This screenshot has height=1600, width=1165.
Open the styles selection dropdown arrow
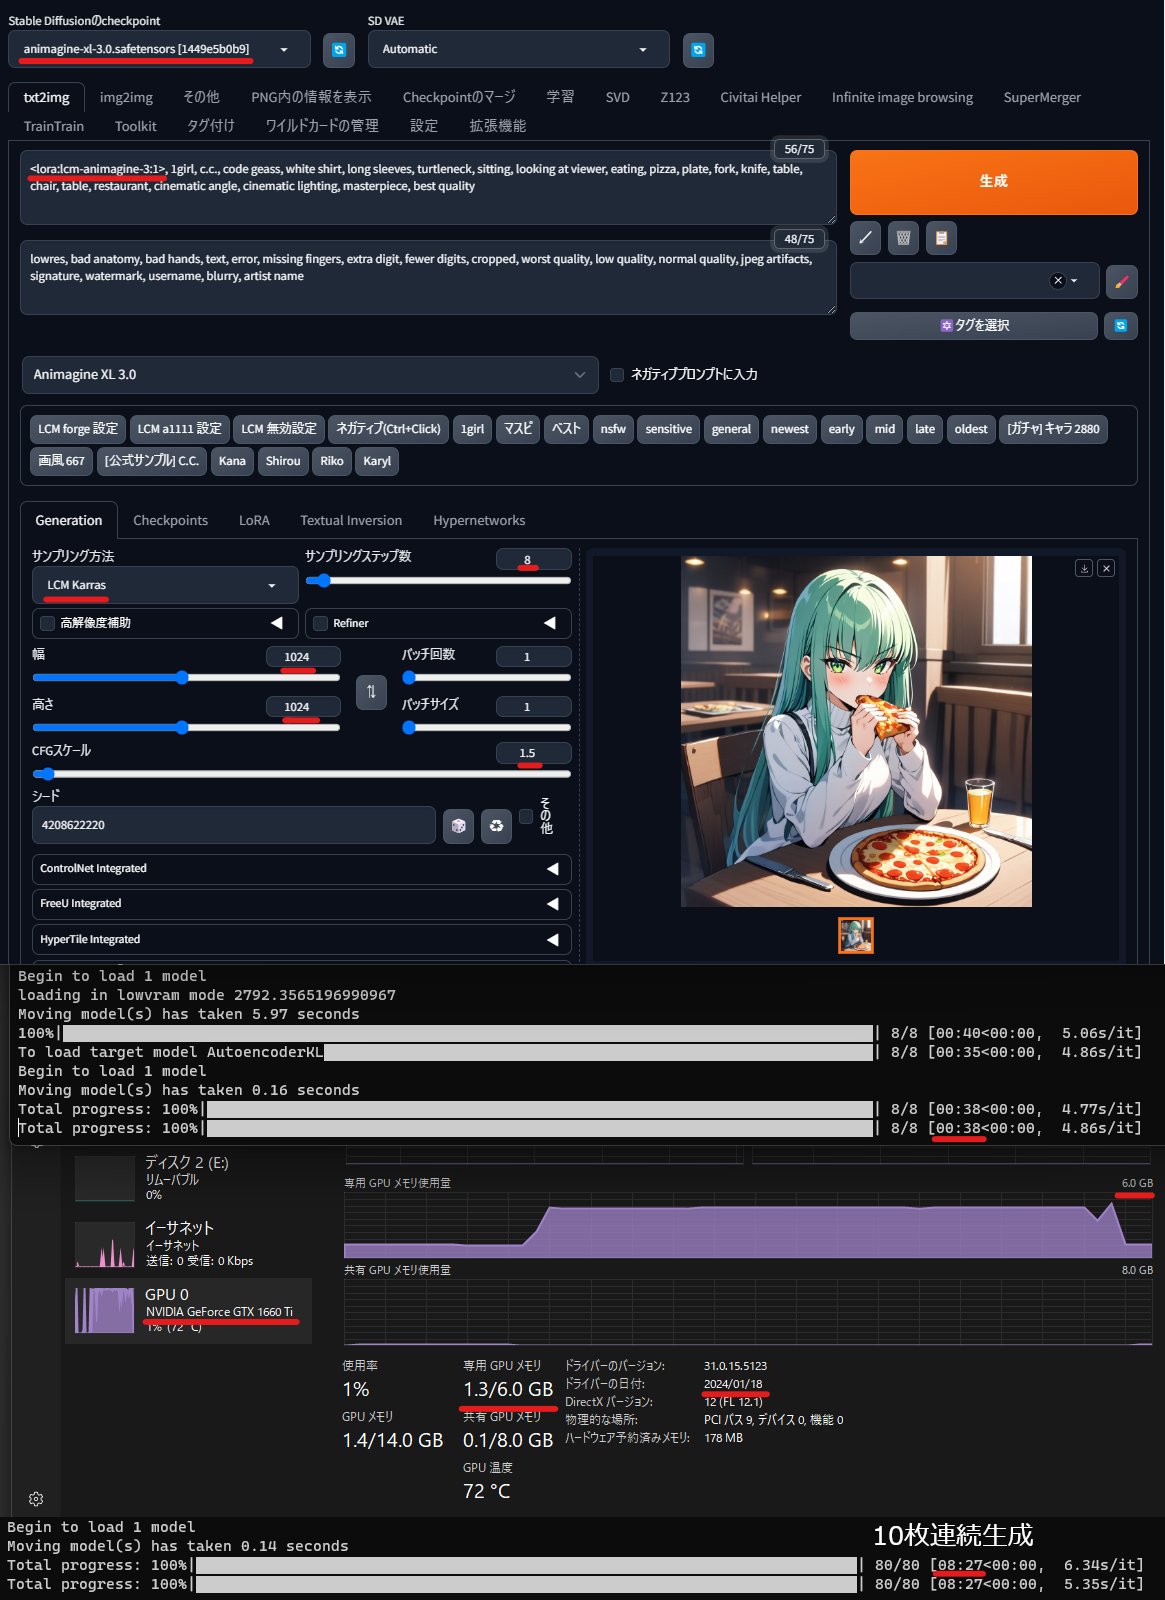coord(1074,281)
